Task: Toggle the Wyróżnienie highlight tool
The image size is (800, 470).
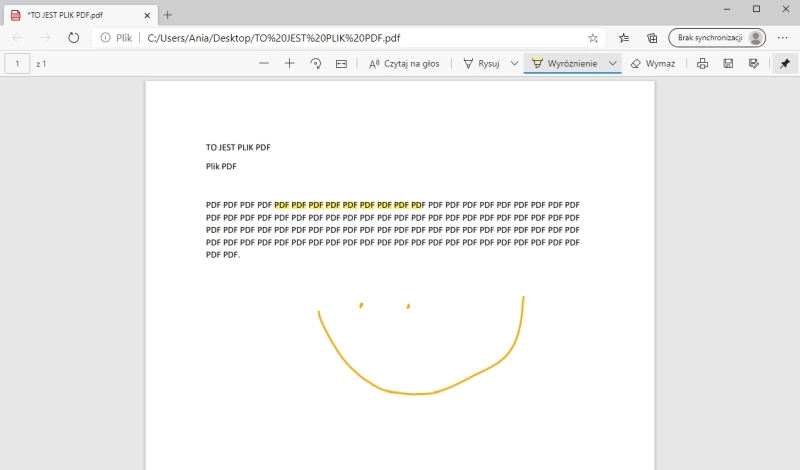Action: tap(564, 63)
